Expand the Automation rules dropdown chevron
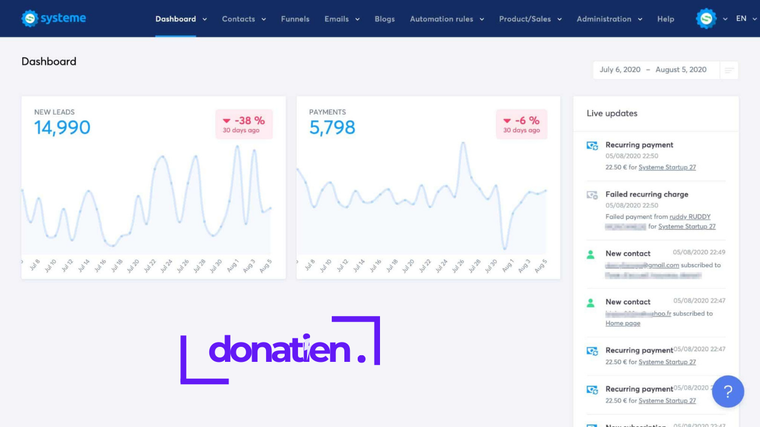 (x=482, y=19)
